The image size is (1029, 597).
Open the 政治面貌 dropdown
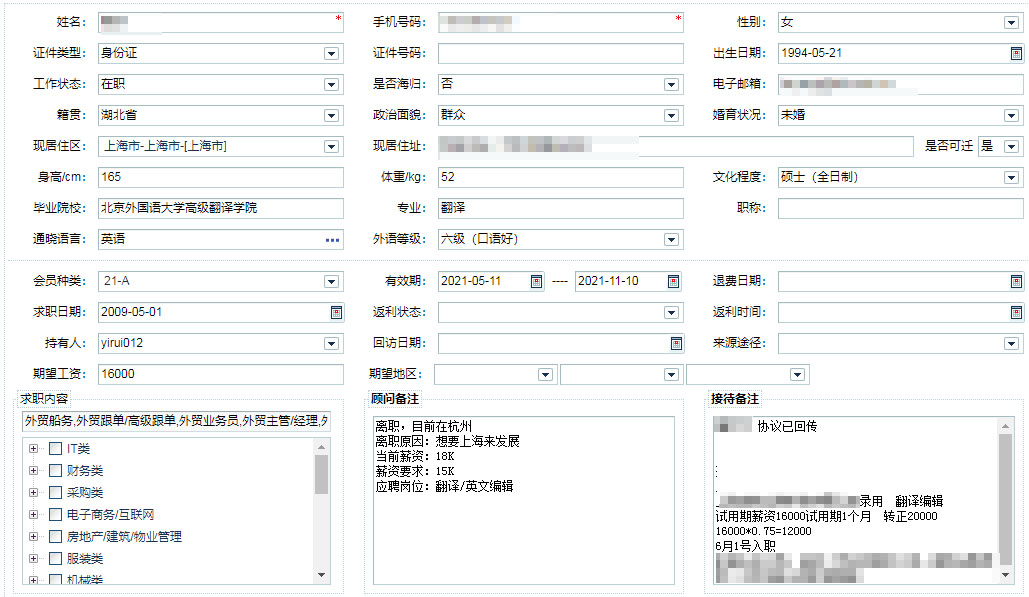(x=671, y=115)
